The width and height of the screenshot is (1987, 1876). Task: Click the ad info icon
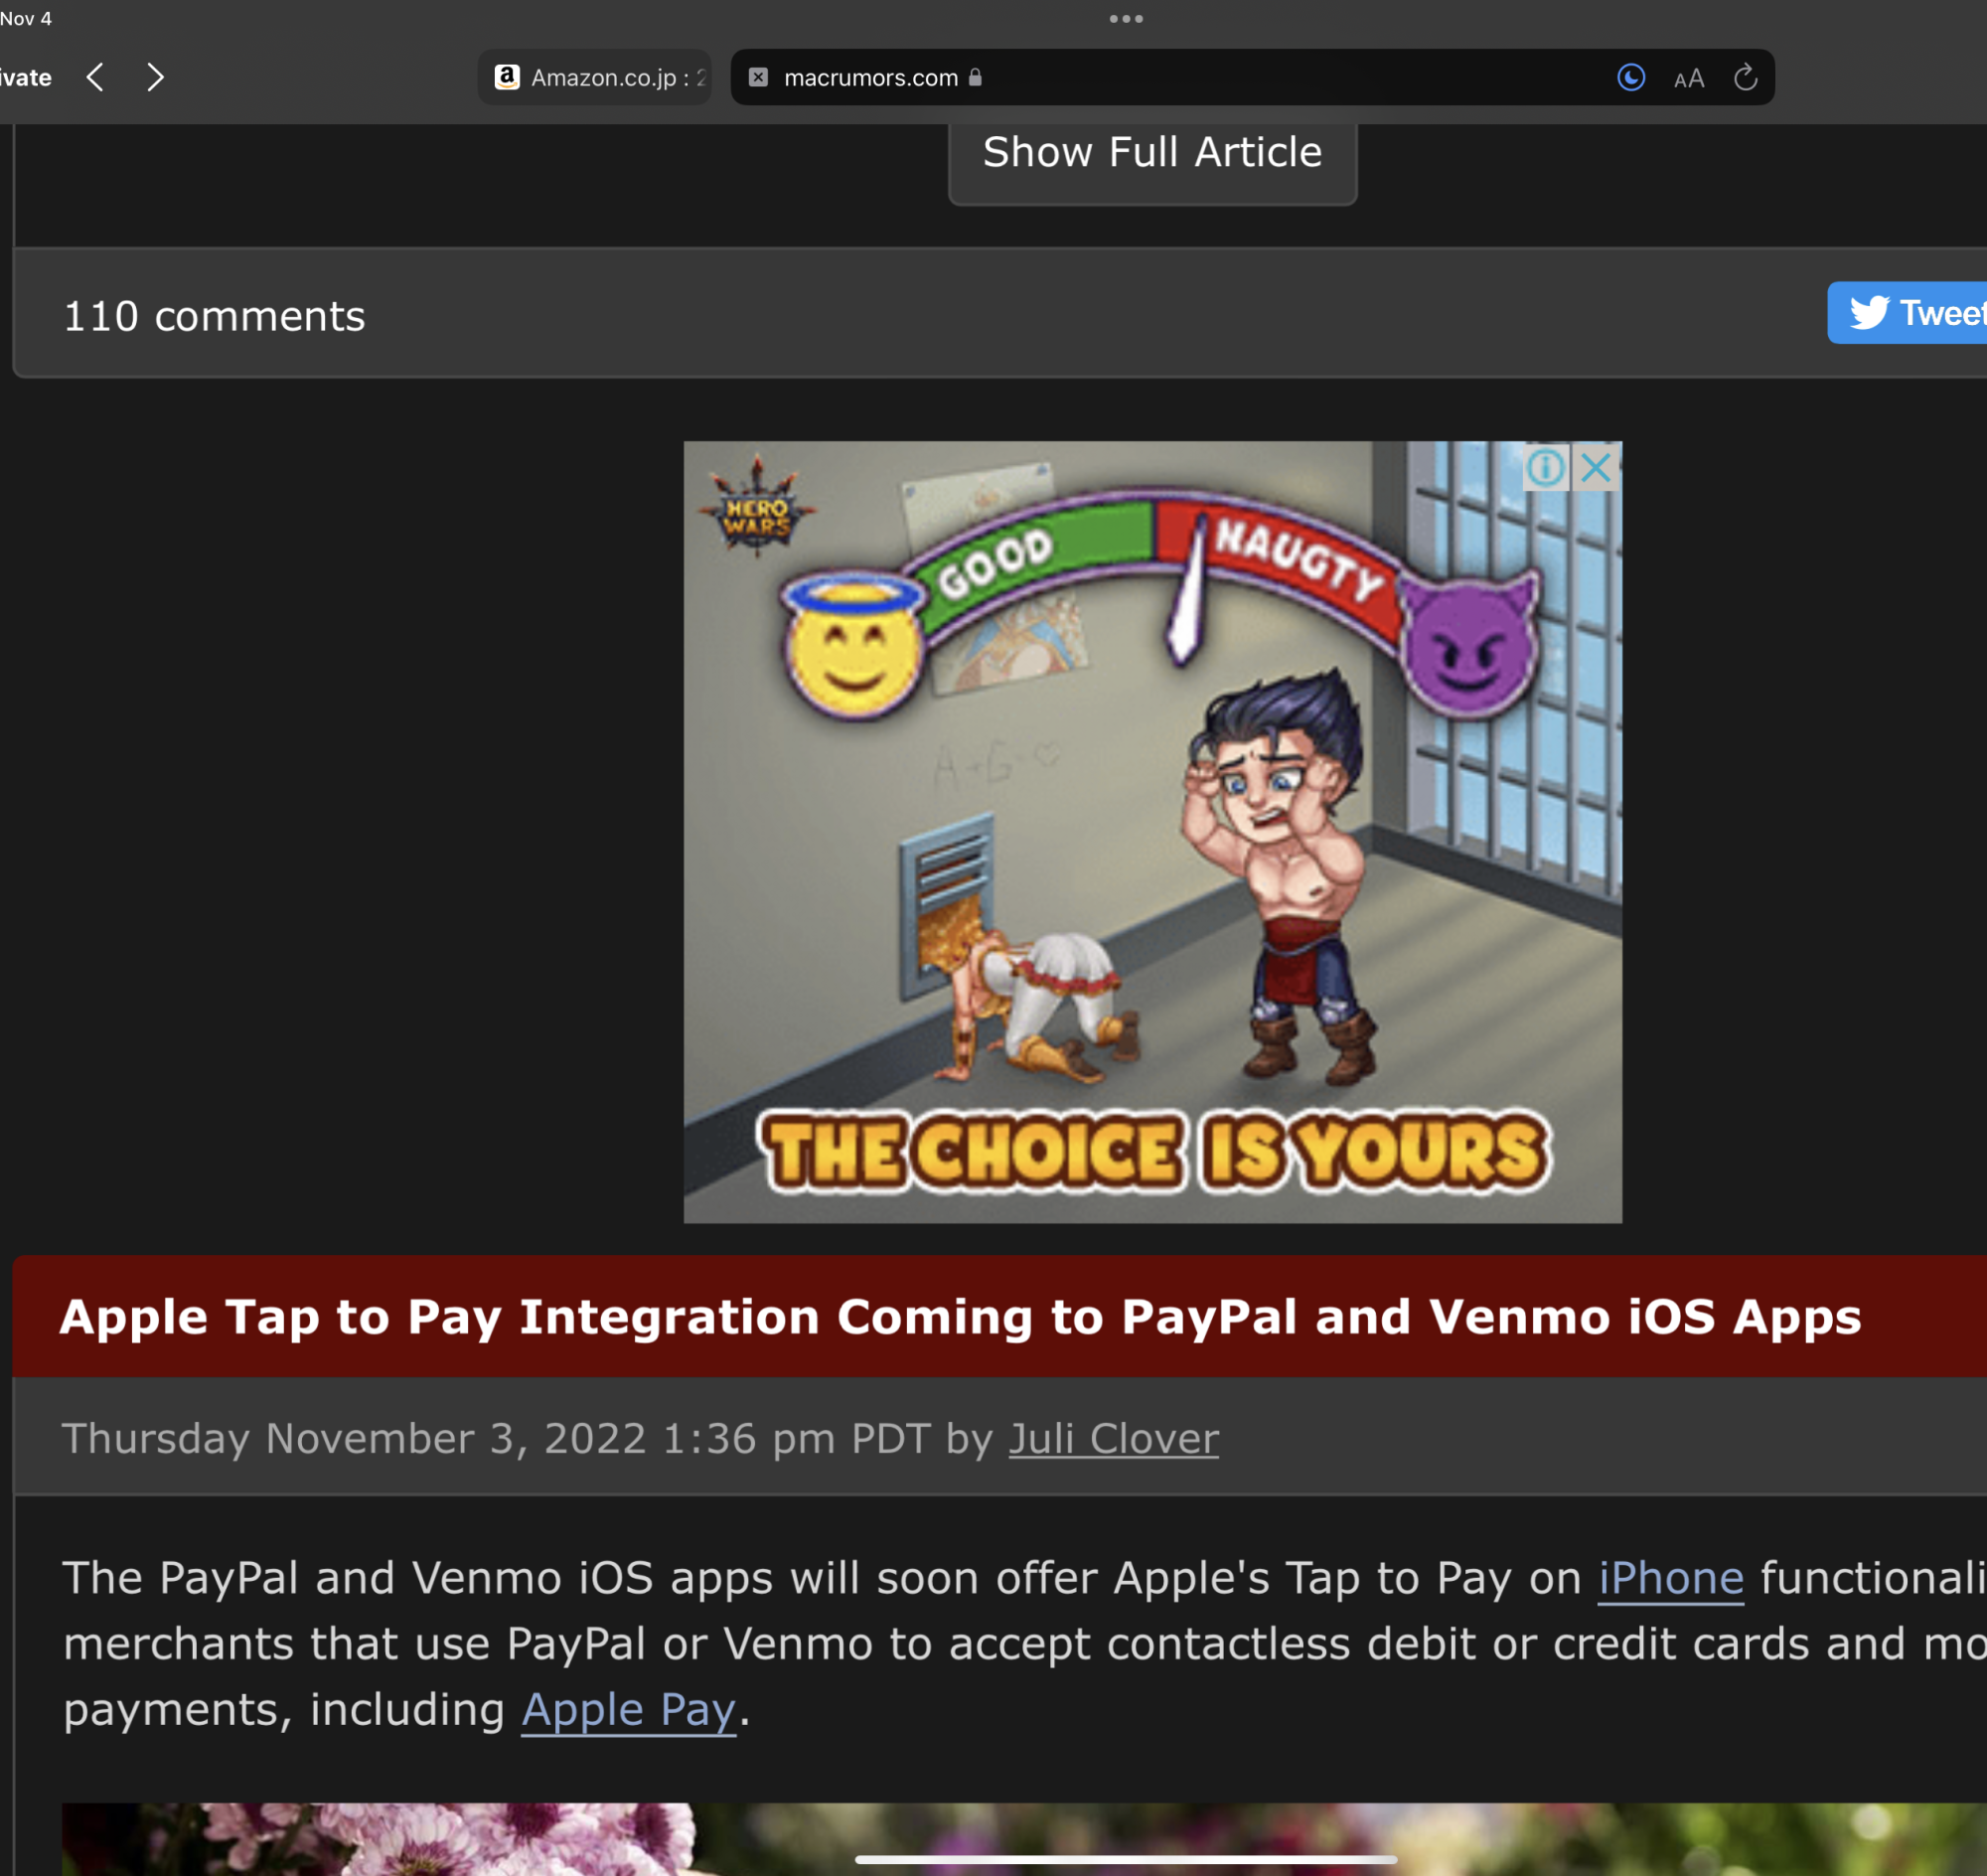coord(1545,467)
